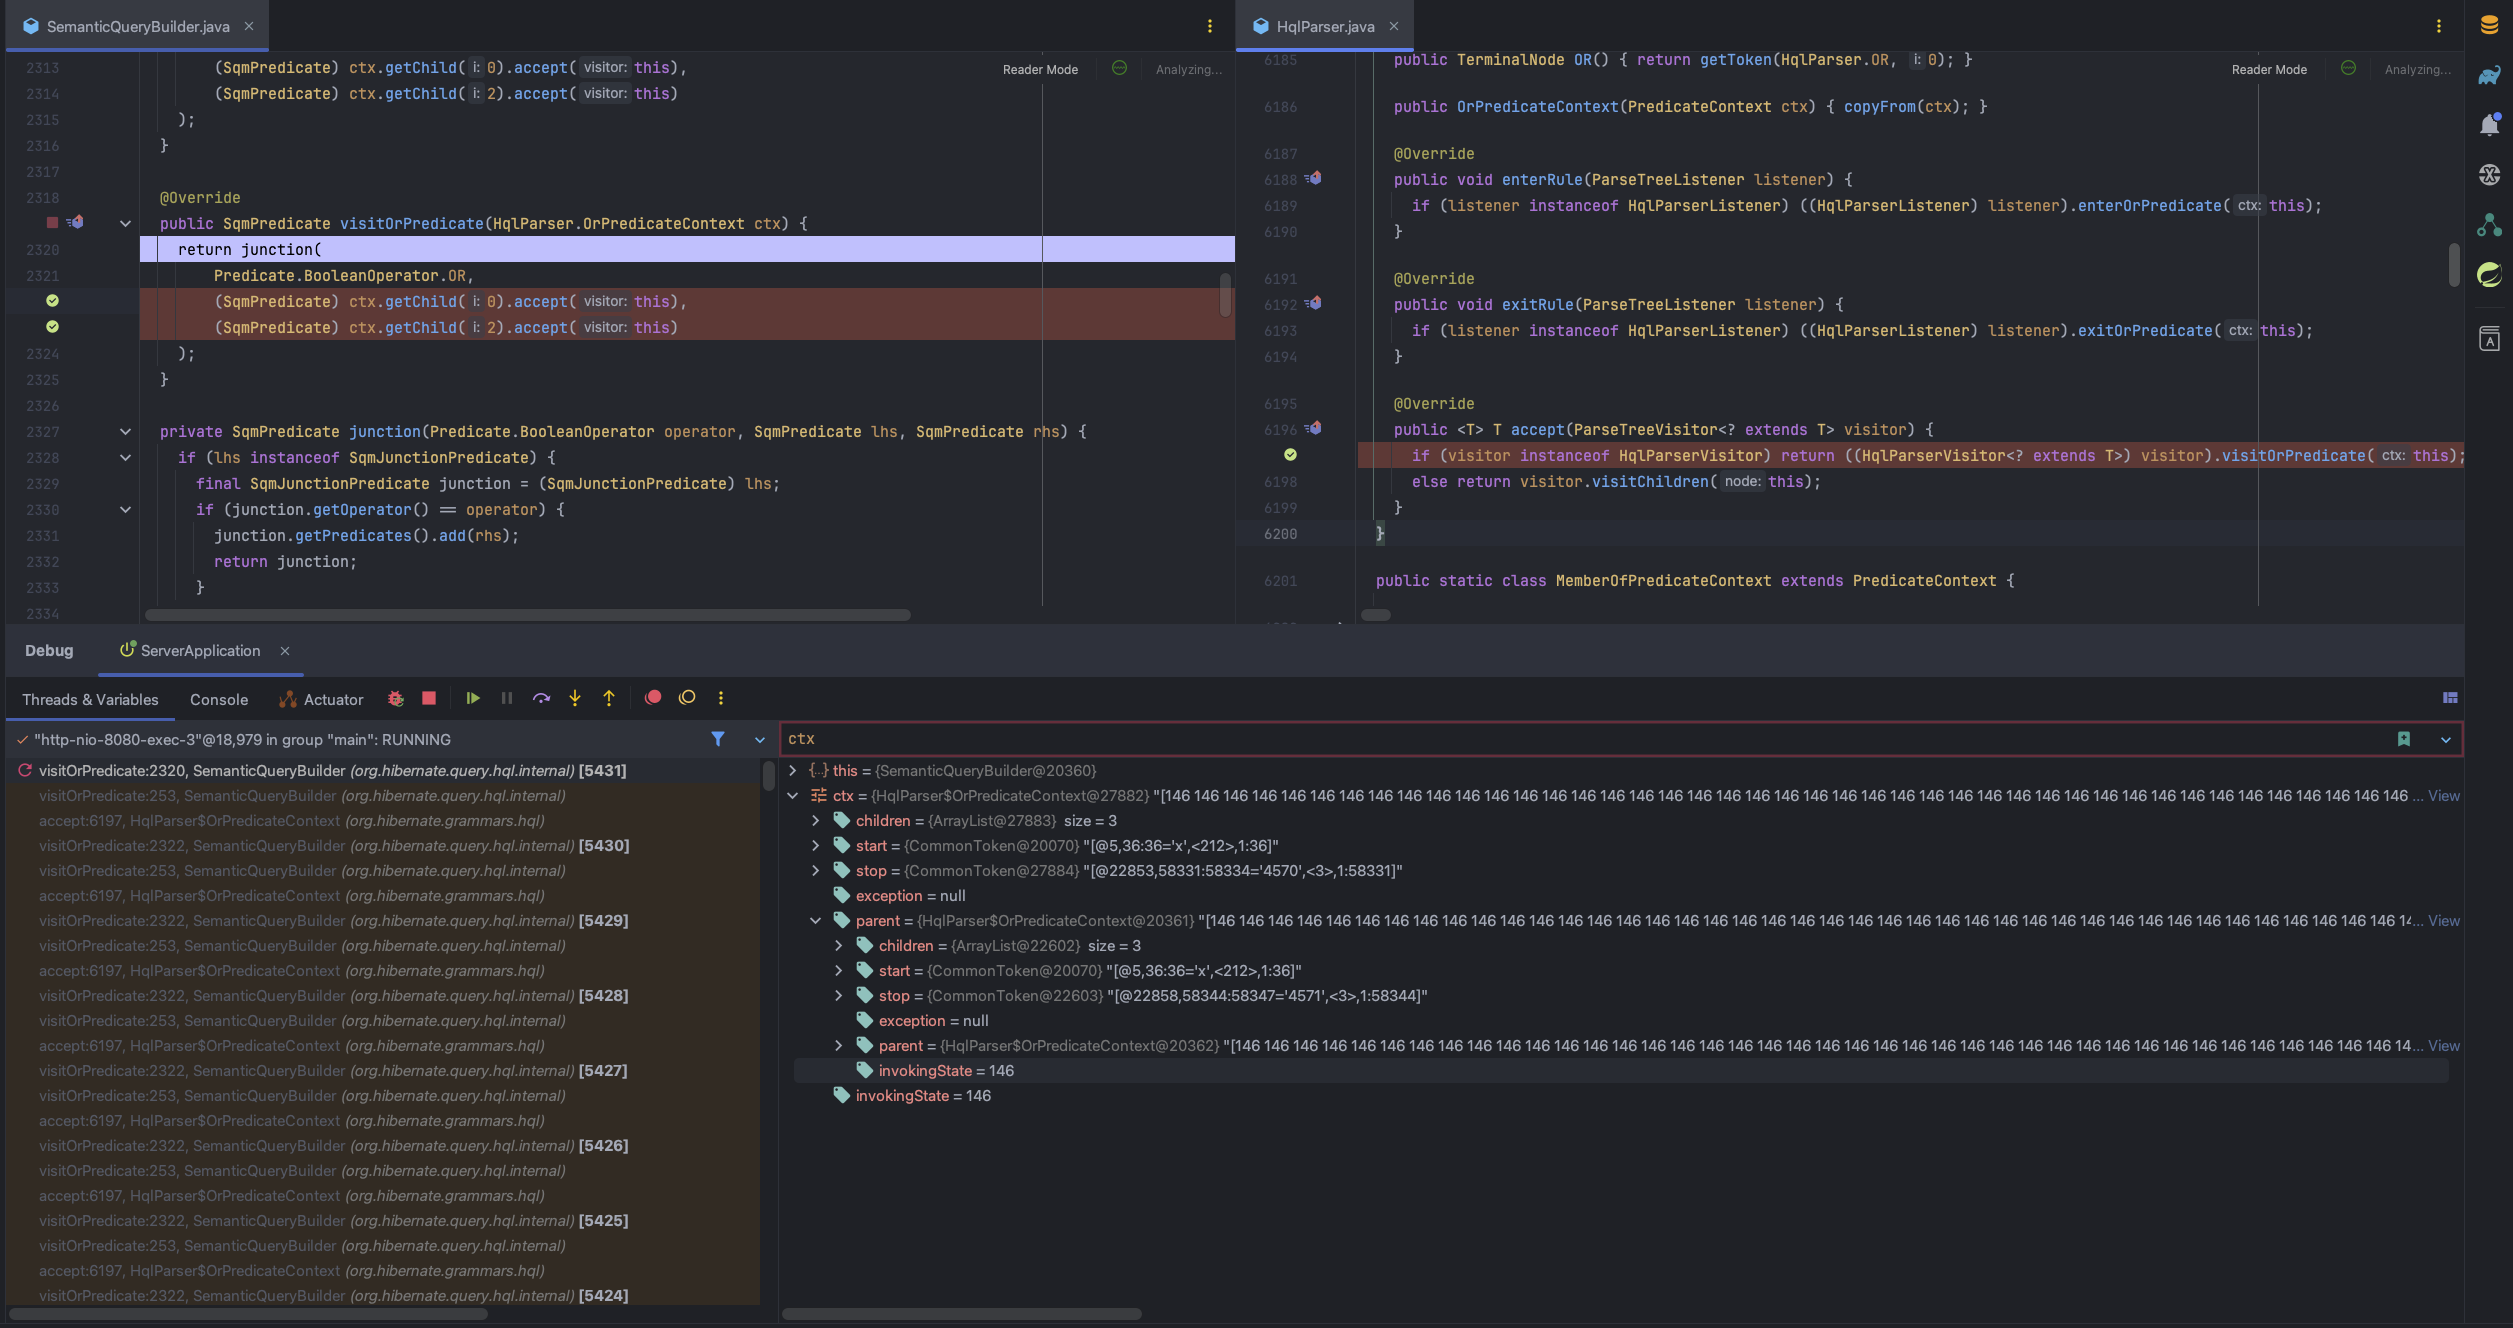Close the ServerApplication debug tab
This screenshot has width=2513, height=1328.
285,650
